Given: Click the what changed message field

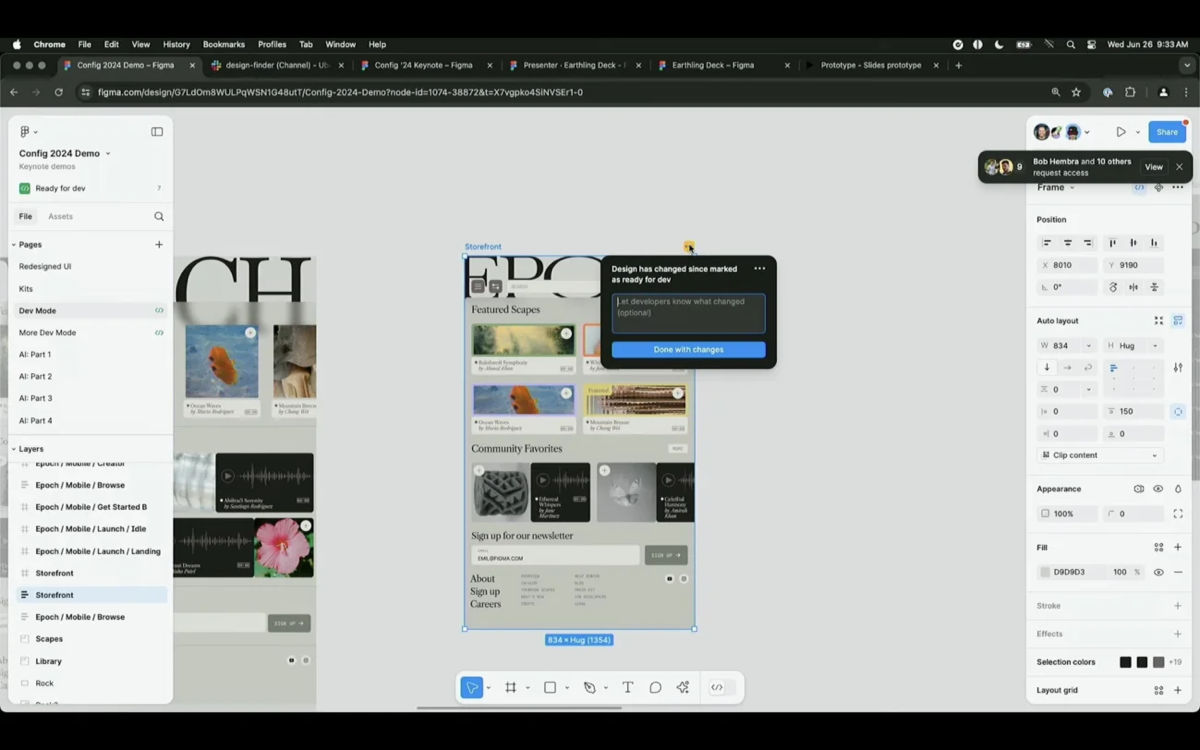Looking at the screenshot, I should pyautogui.click(x=688, y=313).
